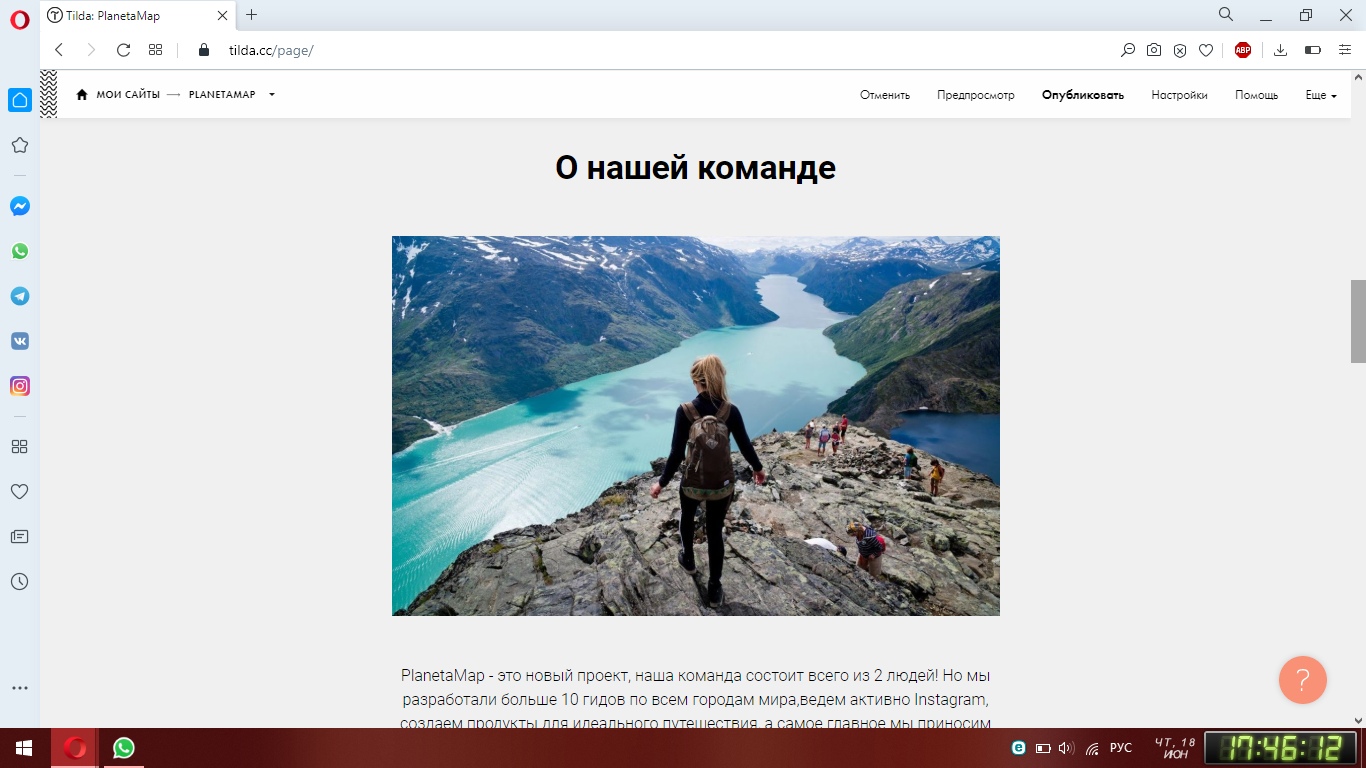Expand the Еще menu
Image resolution: width=1366 pixels, height=768 pixels.
pos(1321,95)
